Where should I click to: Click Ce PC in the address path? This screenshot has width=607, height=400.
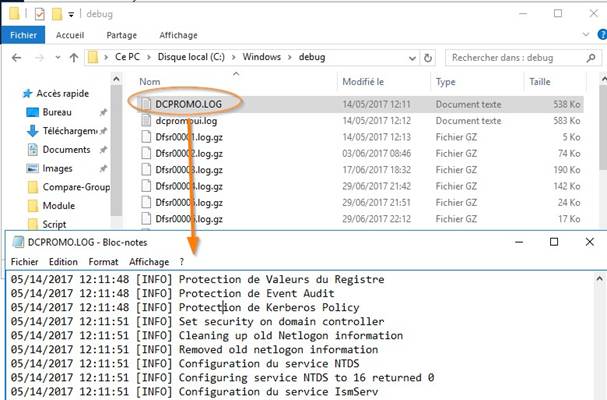coord(127,57)
